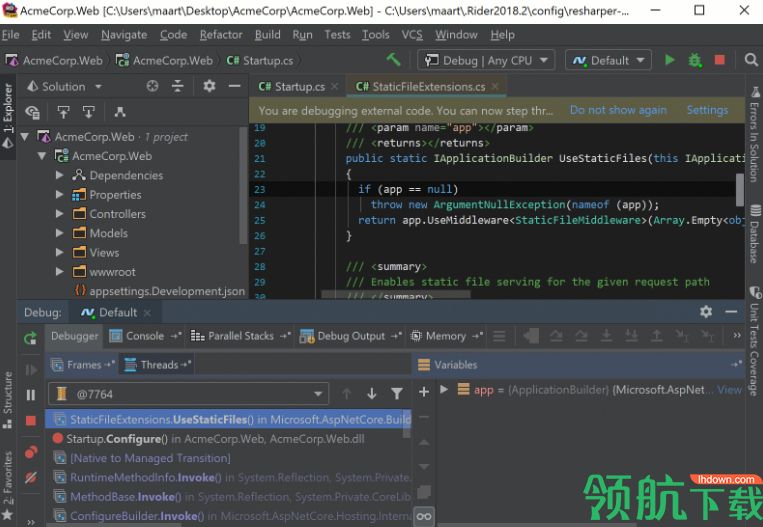Pause the program in debug sidebar

coord(31,395)
